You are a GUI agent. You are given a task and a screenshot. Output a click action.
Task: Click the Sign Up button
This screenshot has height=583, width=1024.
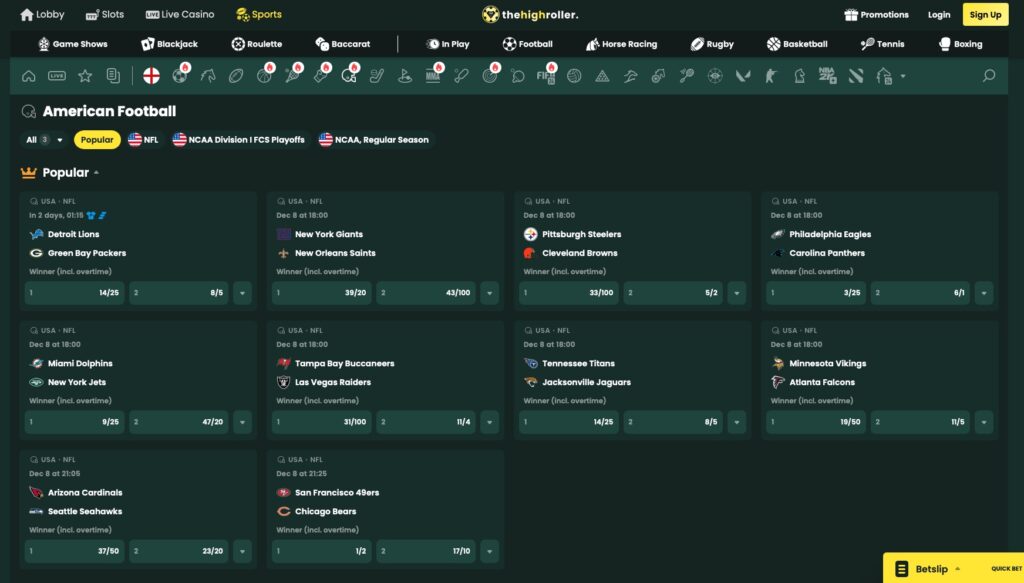pyautogui.click(x=985, y=14)
